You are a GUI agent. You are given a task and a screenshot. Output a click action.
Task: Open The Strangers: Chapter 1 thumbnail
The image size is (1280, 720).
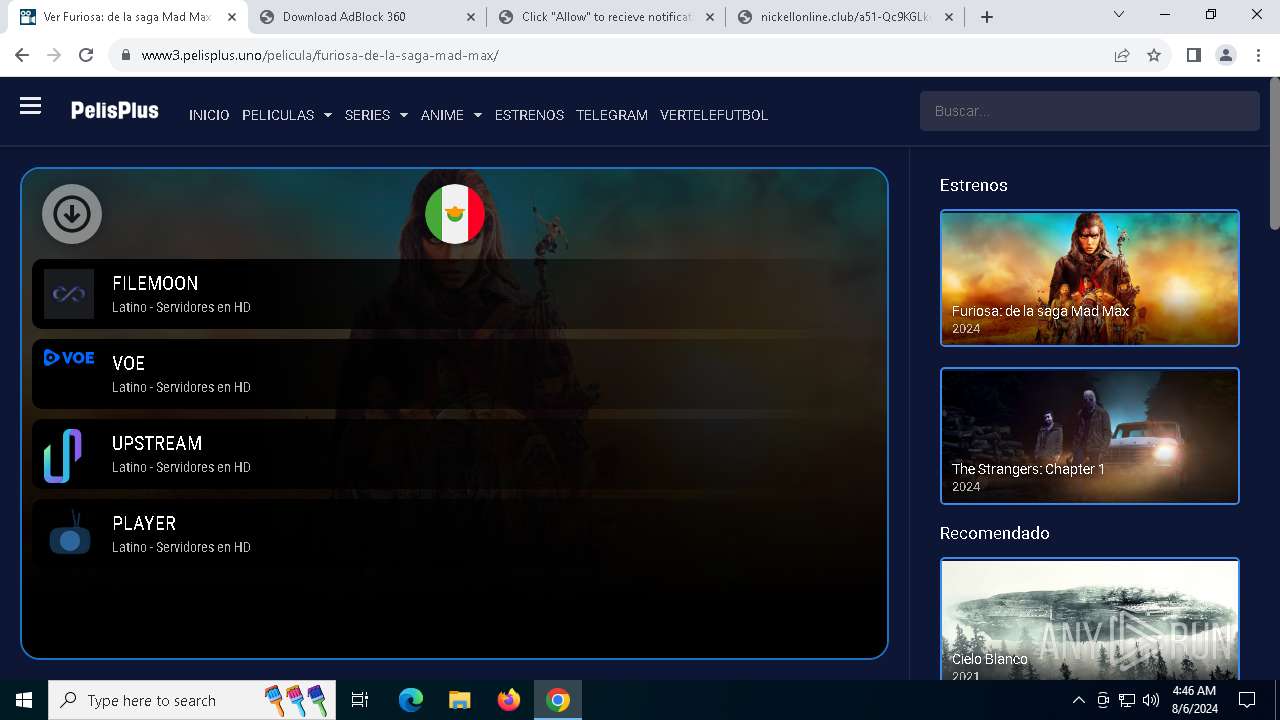1090,436
